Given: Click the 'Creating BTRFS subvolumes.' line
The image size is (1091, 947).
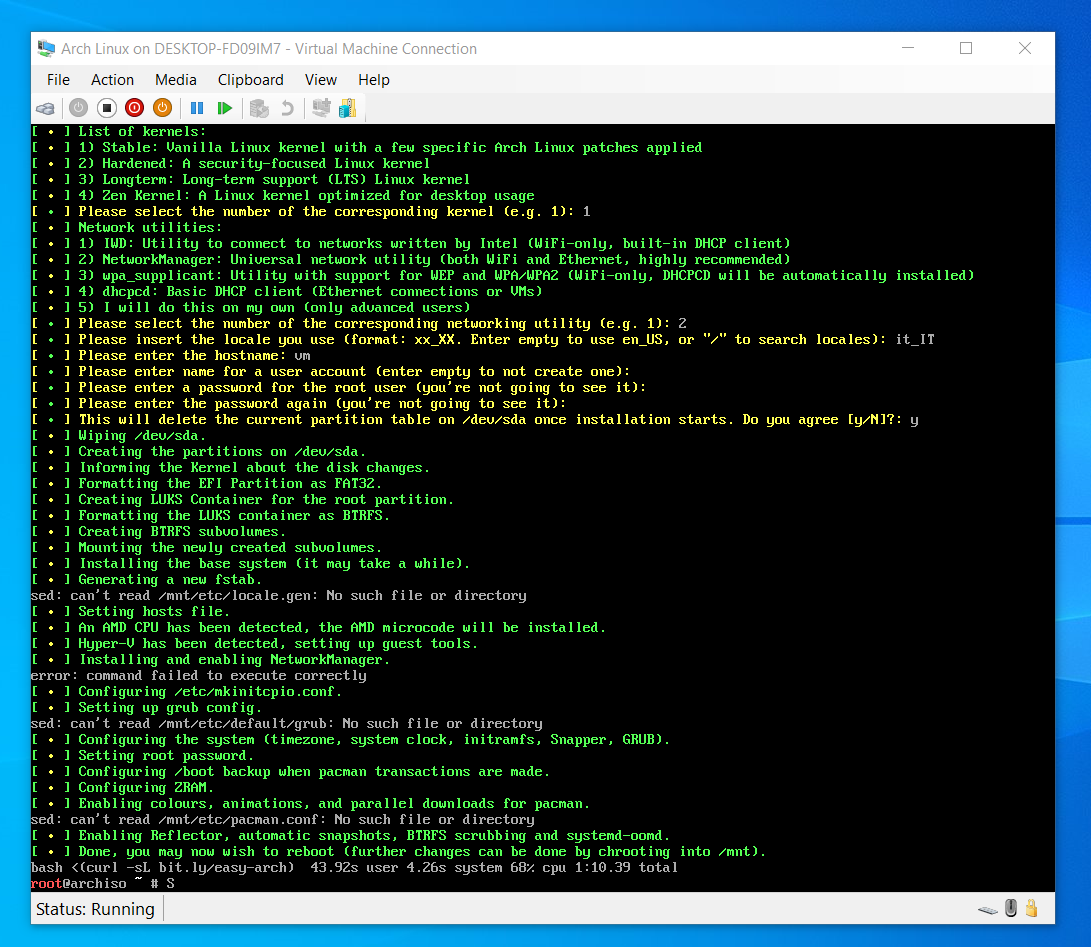Looking at the screenshot, I should coord(158,532).
